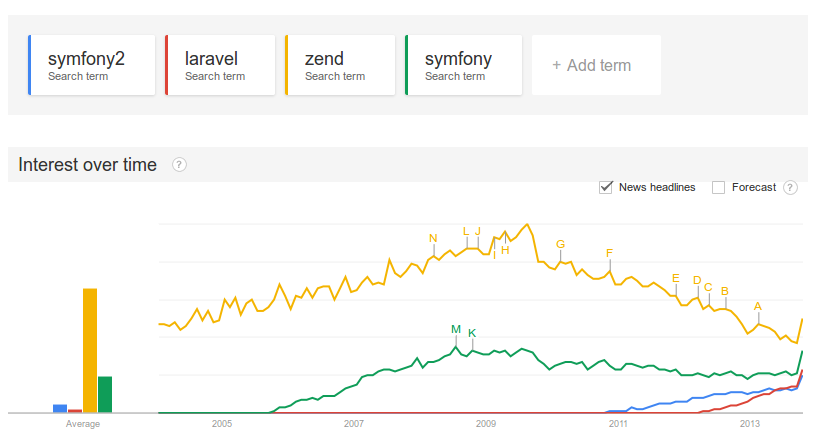Uncheck the News headlines checkbox
This screenshot has width=819, height=439.
pos(605,187)
